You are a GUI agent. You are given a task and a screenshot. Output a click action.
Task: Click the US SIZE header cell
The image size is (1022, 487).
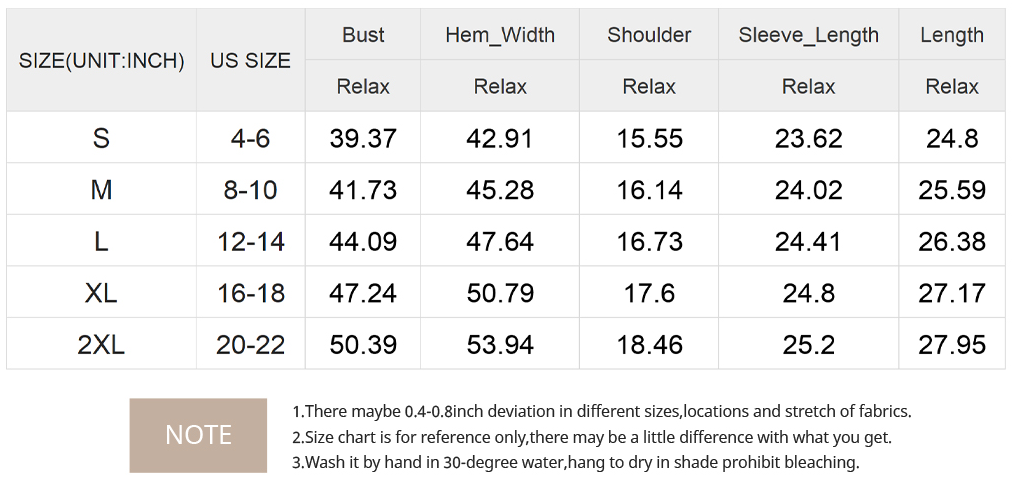click(x=250, y=60)
